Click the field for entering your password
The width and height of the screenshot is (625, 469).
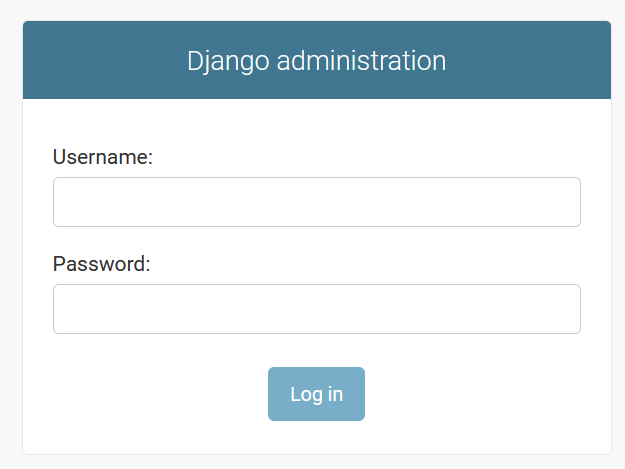point(316,309)
